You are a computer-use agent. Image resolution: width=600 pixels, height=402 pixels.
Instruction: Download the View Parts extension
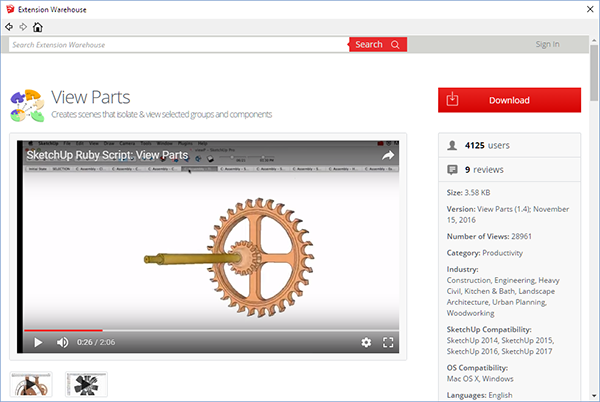pyautogui.click(x=509, y=100)
